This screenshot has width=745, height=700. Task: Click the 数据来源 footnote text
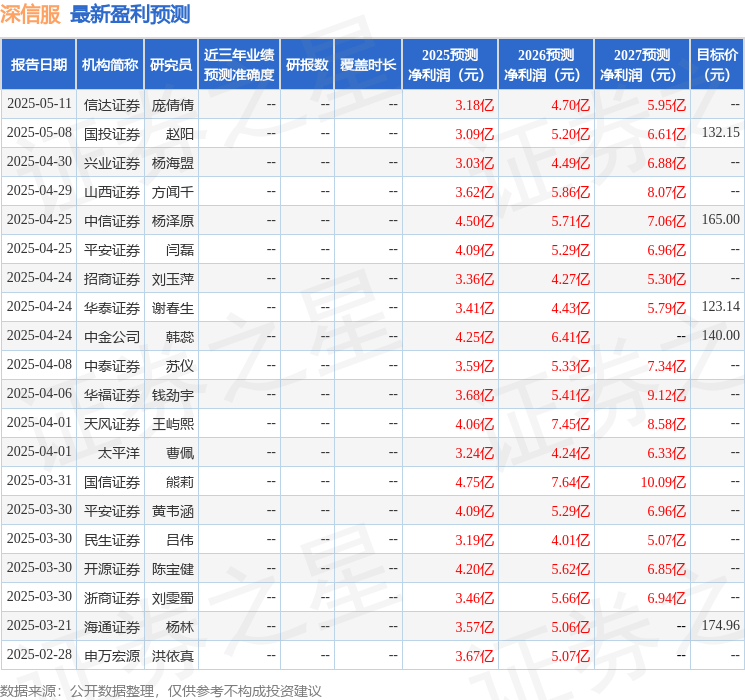coord(161,691)
